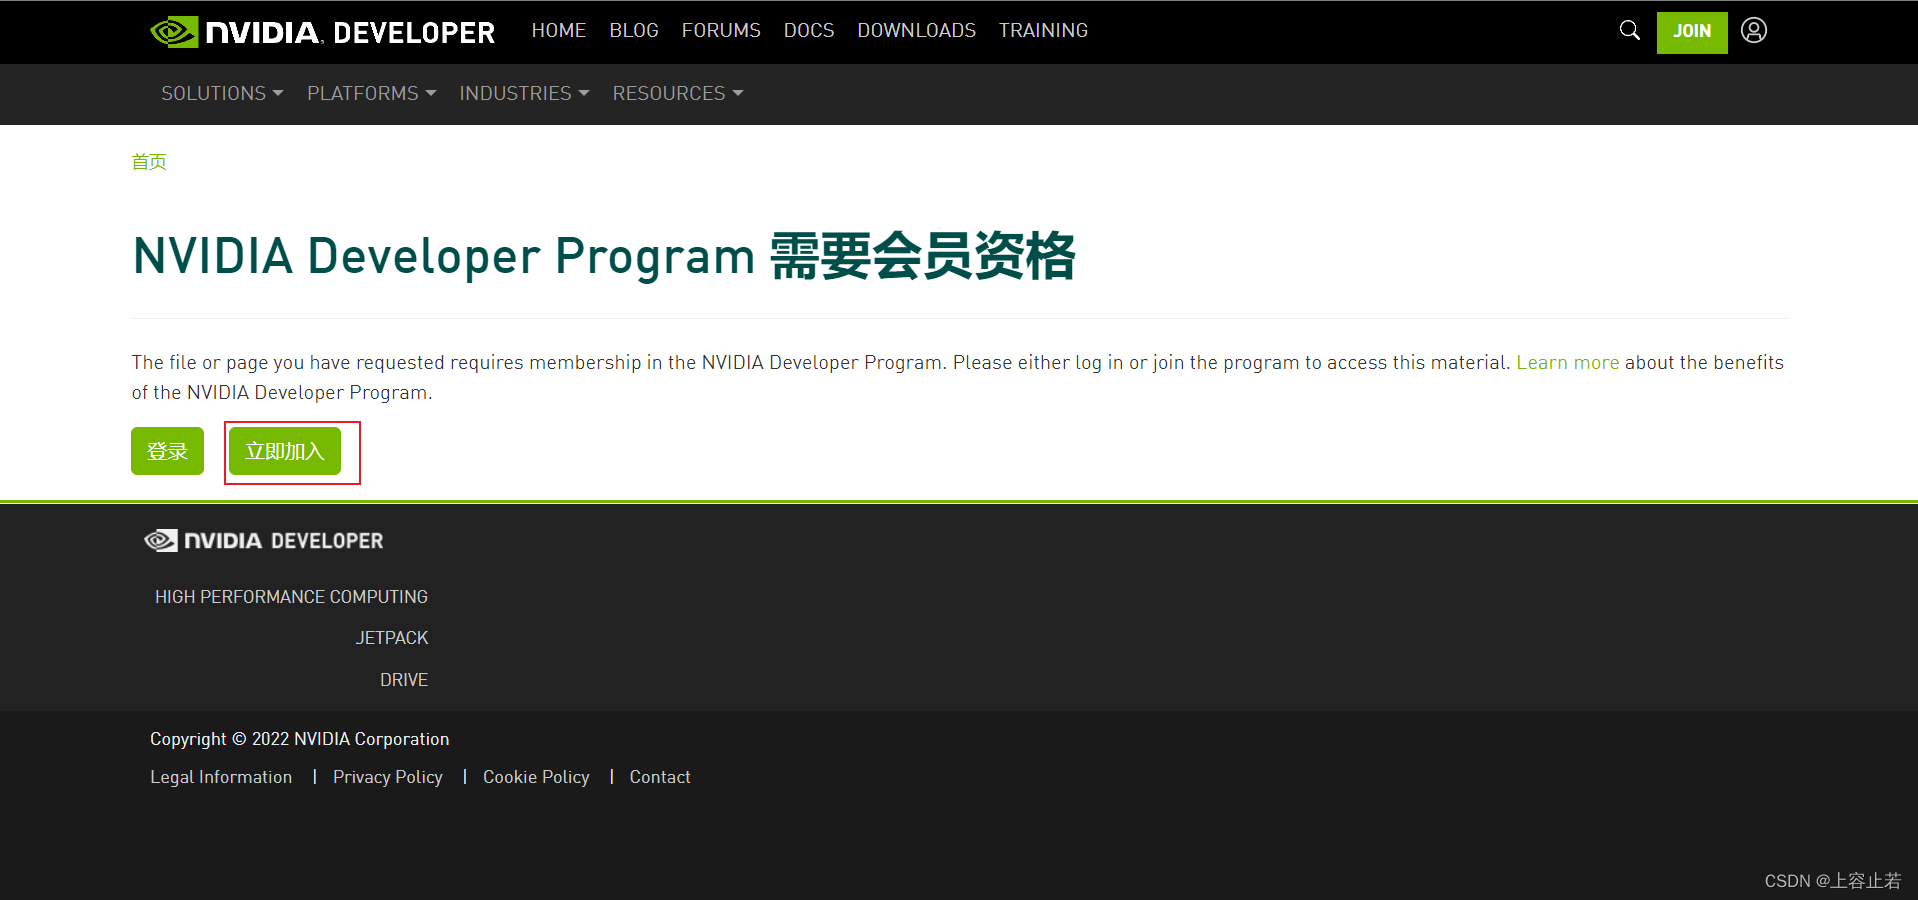Click the 首页 breadcrumb link
Image resolution: width=1918 pixels, height=900 pixels.
pos(148,161)
